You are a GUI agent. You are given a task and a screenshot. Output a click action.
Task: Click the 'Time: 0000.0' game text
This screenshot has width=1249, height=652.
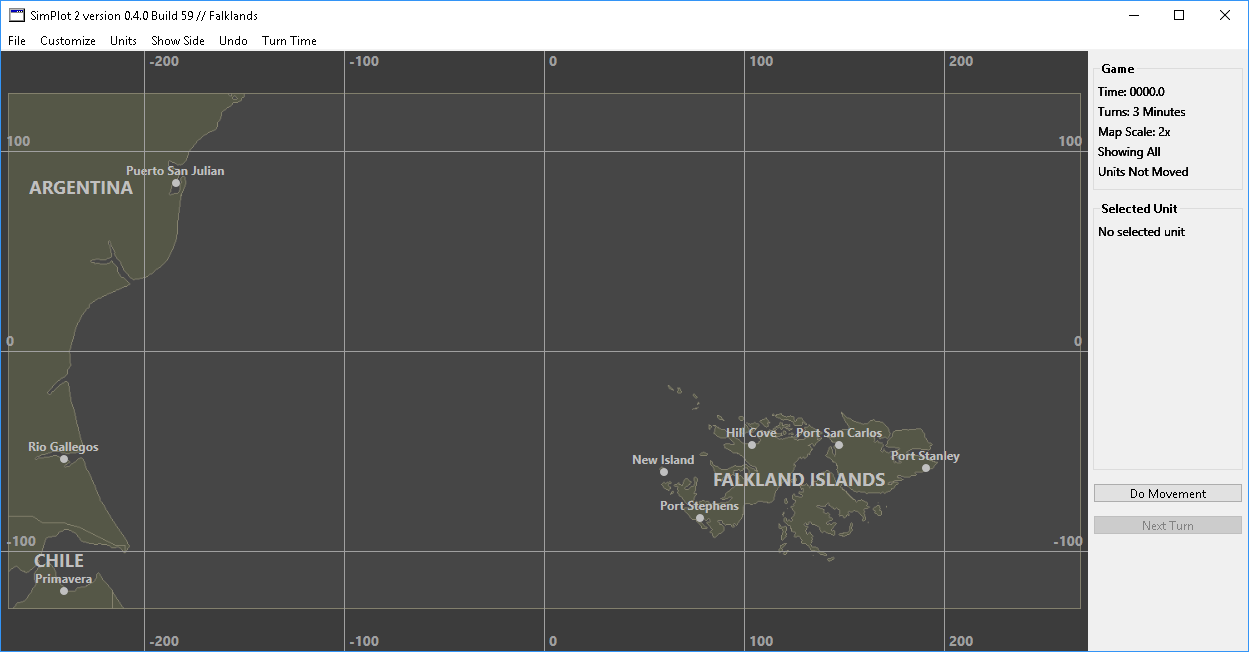[1131, 92]
